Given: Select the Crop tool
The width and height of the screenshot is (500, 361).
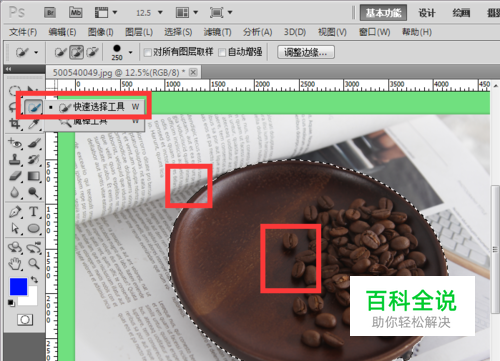Looking at the screenshot, I should click(x=14, y=124).
